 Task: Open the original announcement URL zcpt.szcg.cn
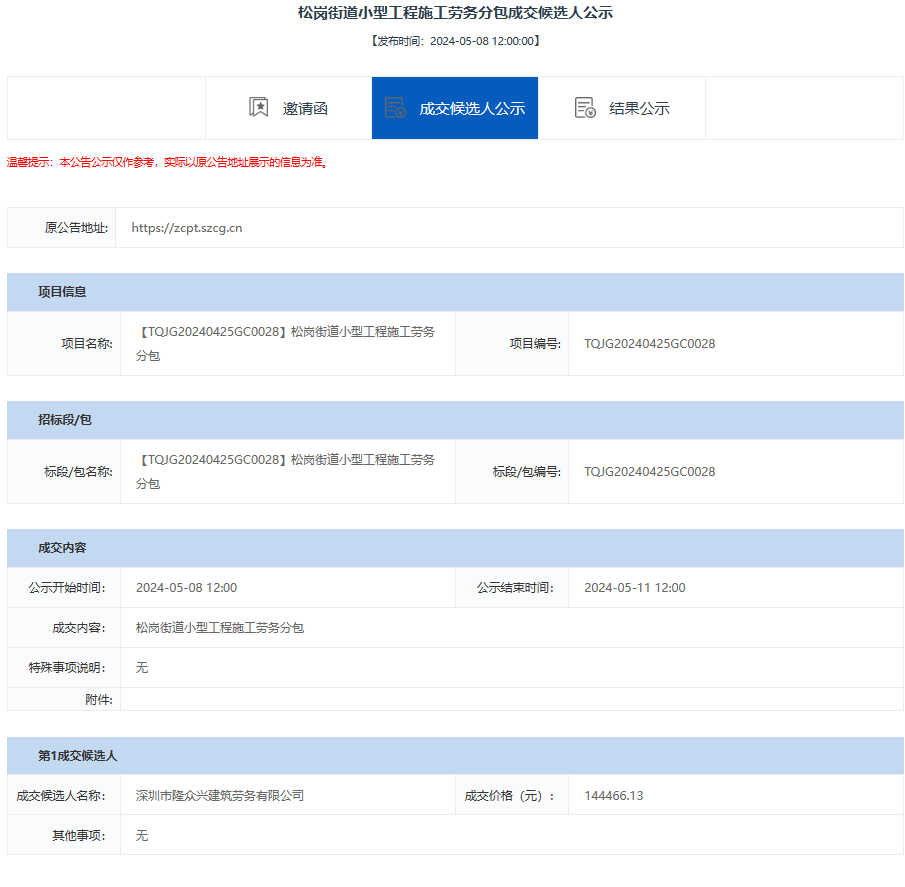tap(187, 228)
